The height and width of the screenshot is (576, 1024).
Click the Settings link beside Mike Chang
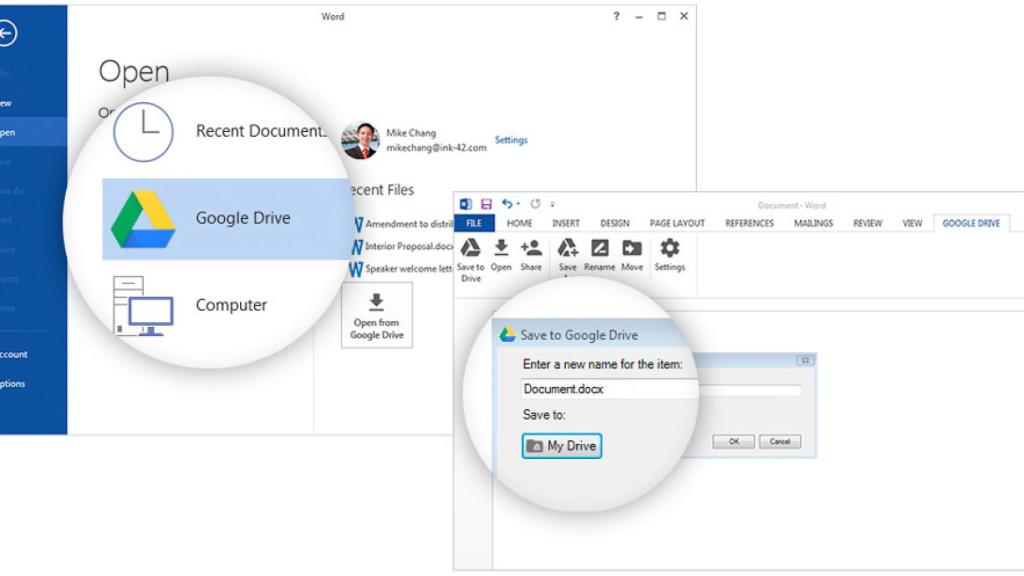click(x=510, y=140)
